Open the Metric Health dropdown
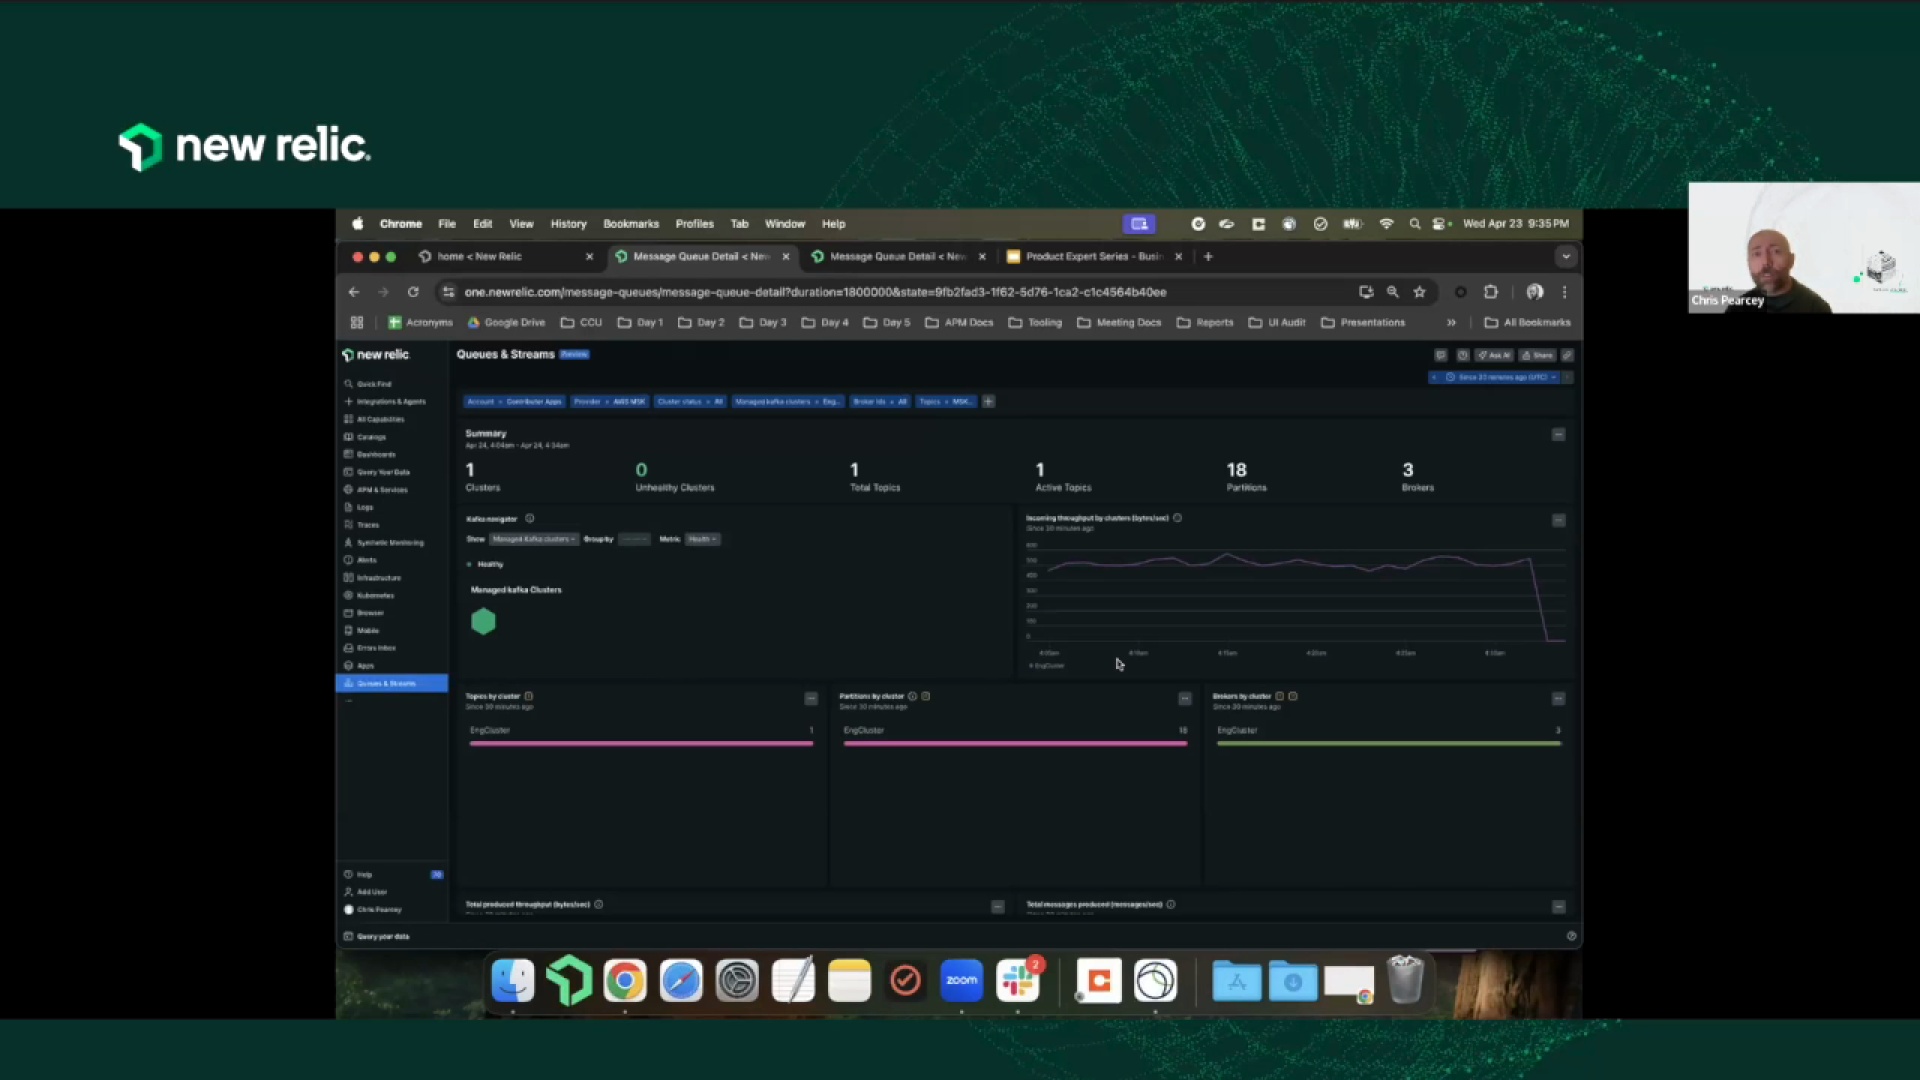 (702, 539)
